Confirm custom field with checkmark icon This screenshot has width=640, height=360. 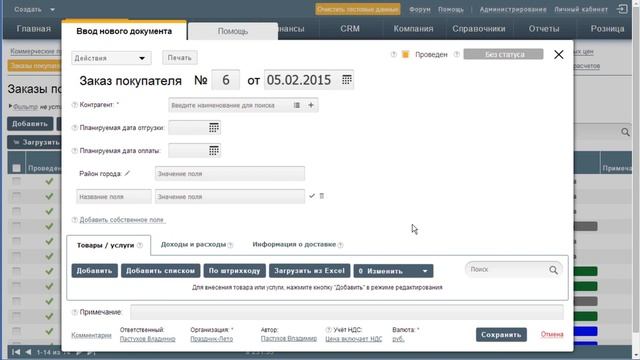(312, 196)
